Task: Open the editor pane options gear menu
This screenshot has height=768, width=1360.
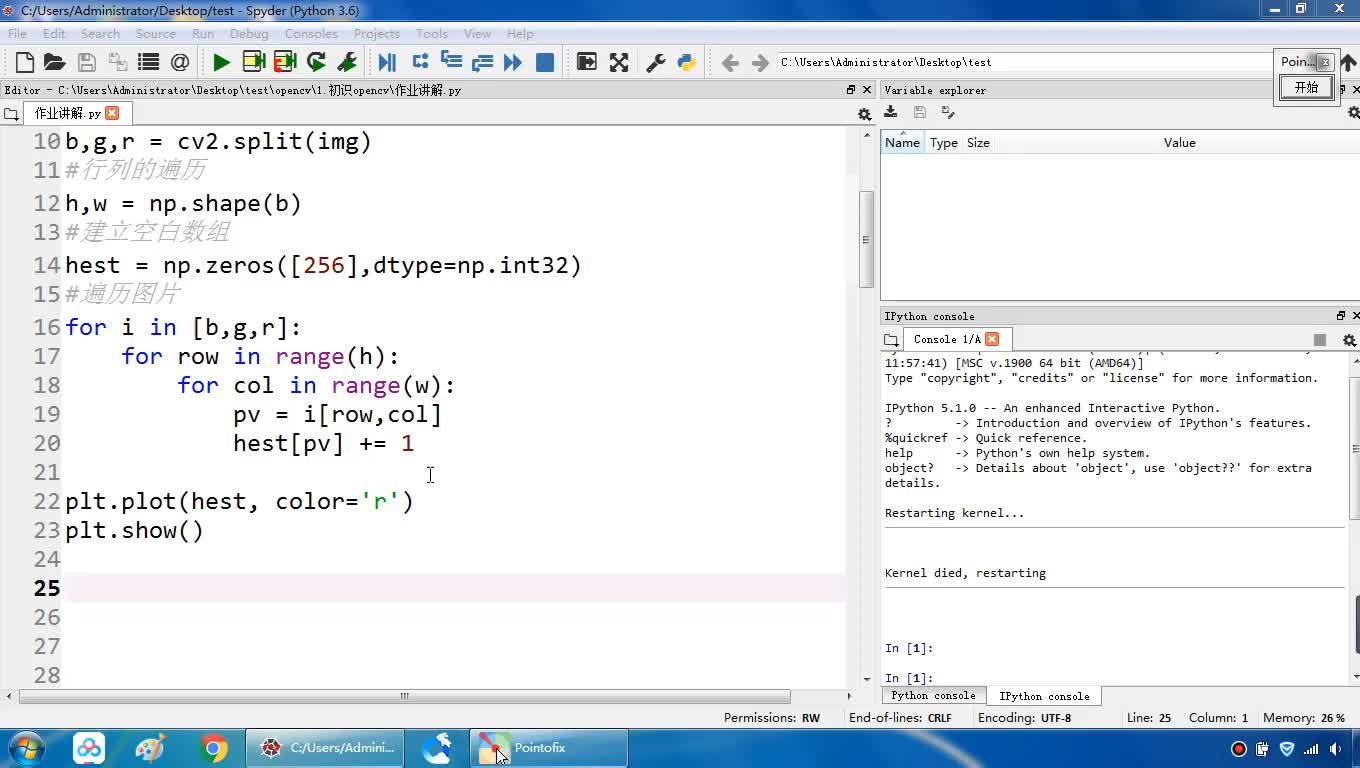Action: (x=865, y=114)
